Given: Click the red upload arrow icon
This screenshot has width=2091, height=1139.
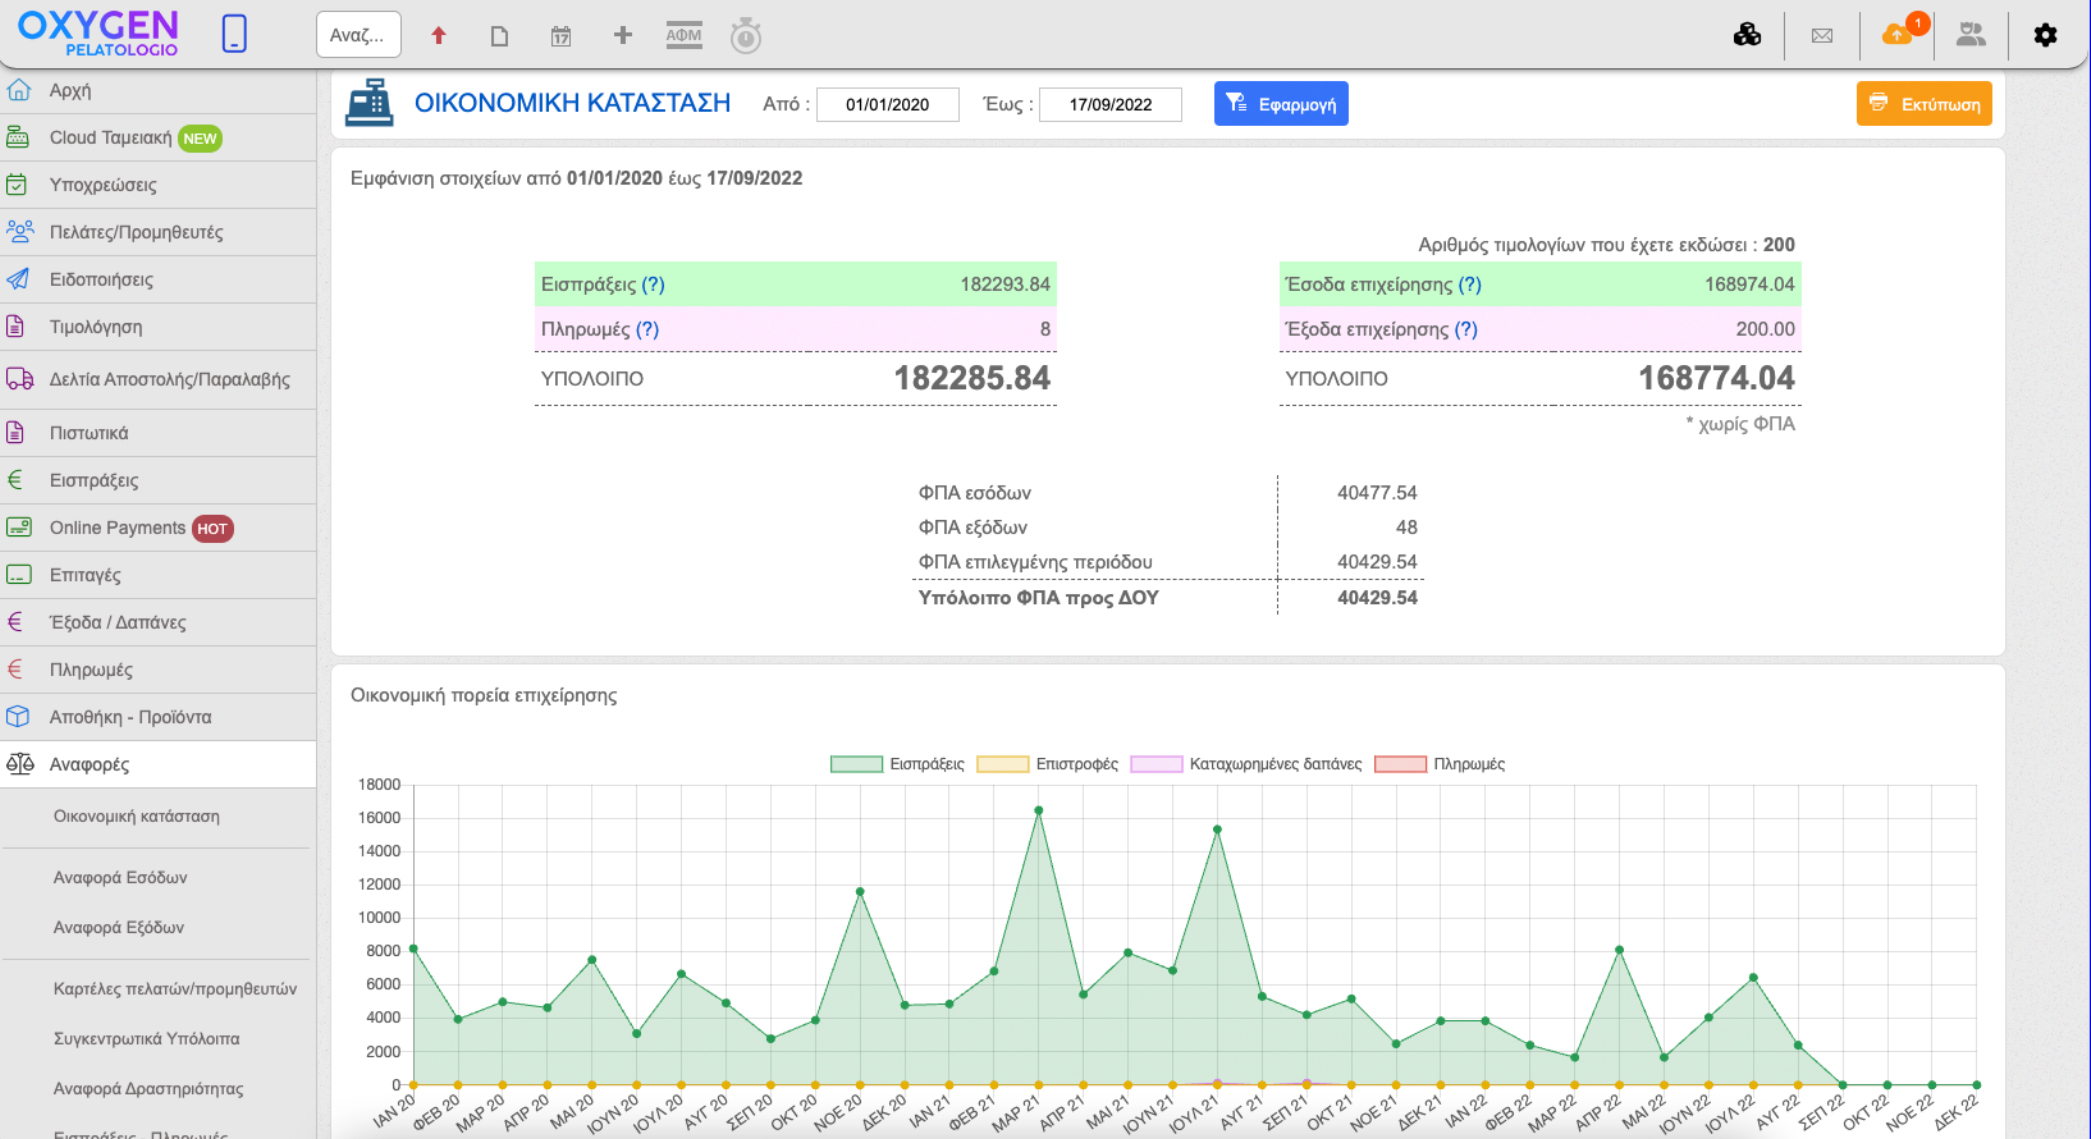Looking at the screenshot, I should 438,36.
